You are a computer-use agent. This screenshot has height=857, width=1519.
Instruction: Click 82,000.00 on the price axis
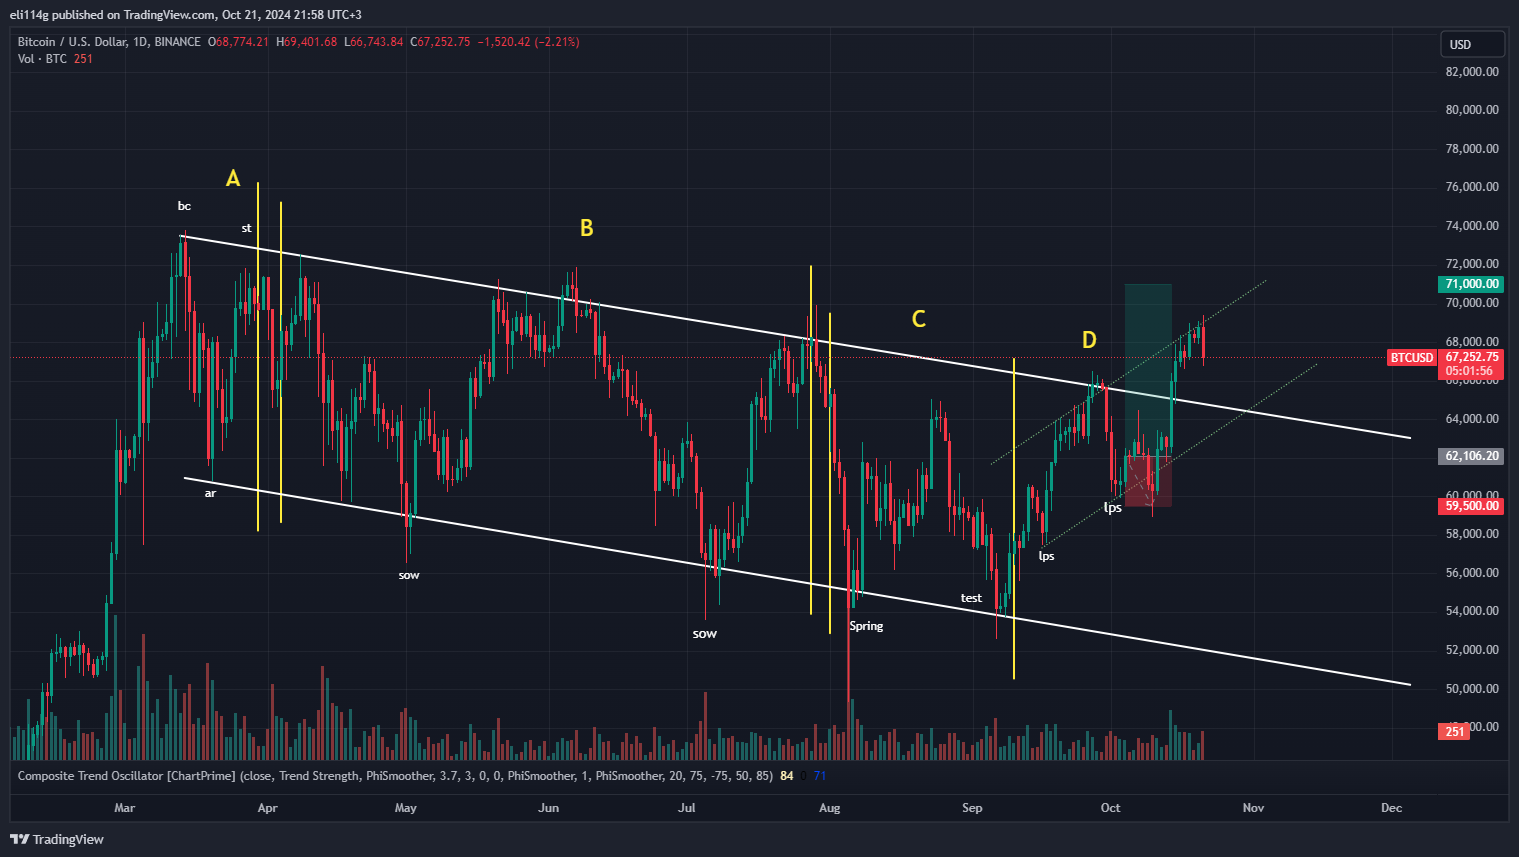click(x=1472, y=72)
